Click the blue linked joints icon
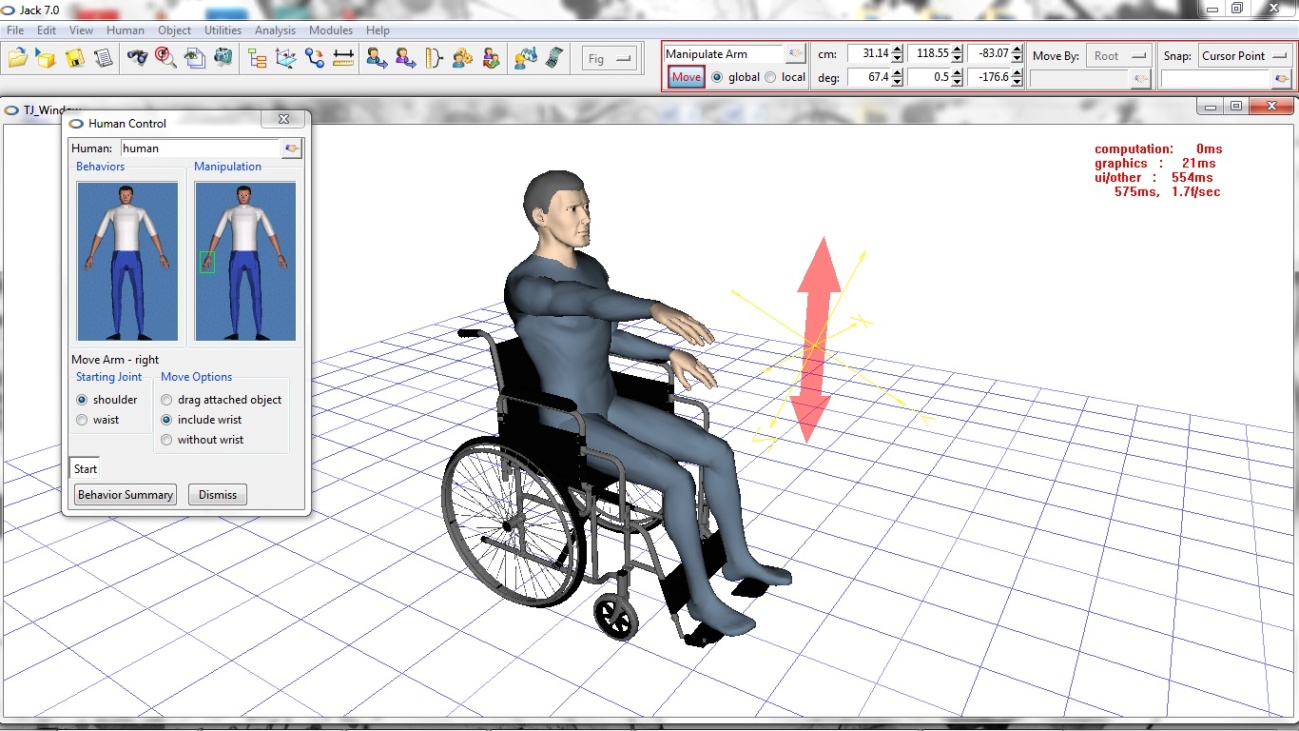 point(315,58)
